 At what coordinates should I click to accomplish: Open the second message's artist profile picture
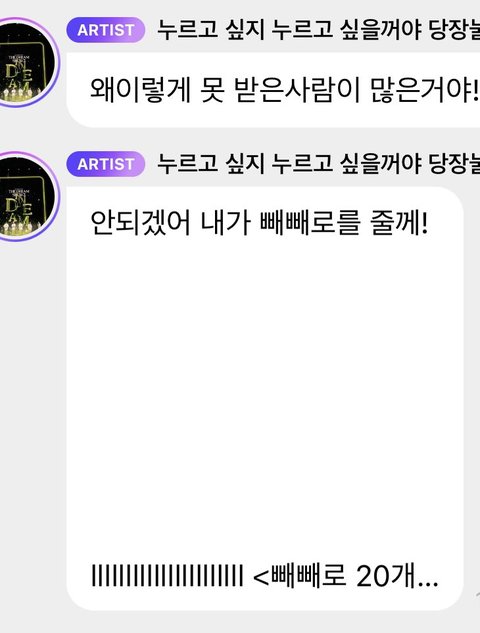click(x=27, y=196)
